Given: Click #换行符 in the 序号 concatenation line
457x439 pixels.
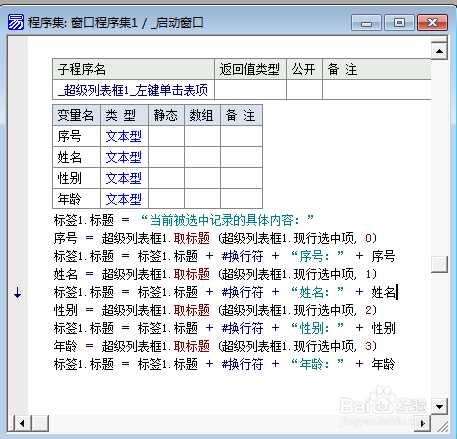Looking at the screenshot, I should click(x=242, y=256).
